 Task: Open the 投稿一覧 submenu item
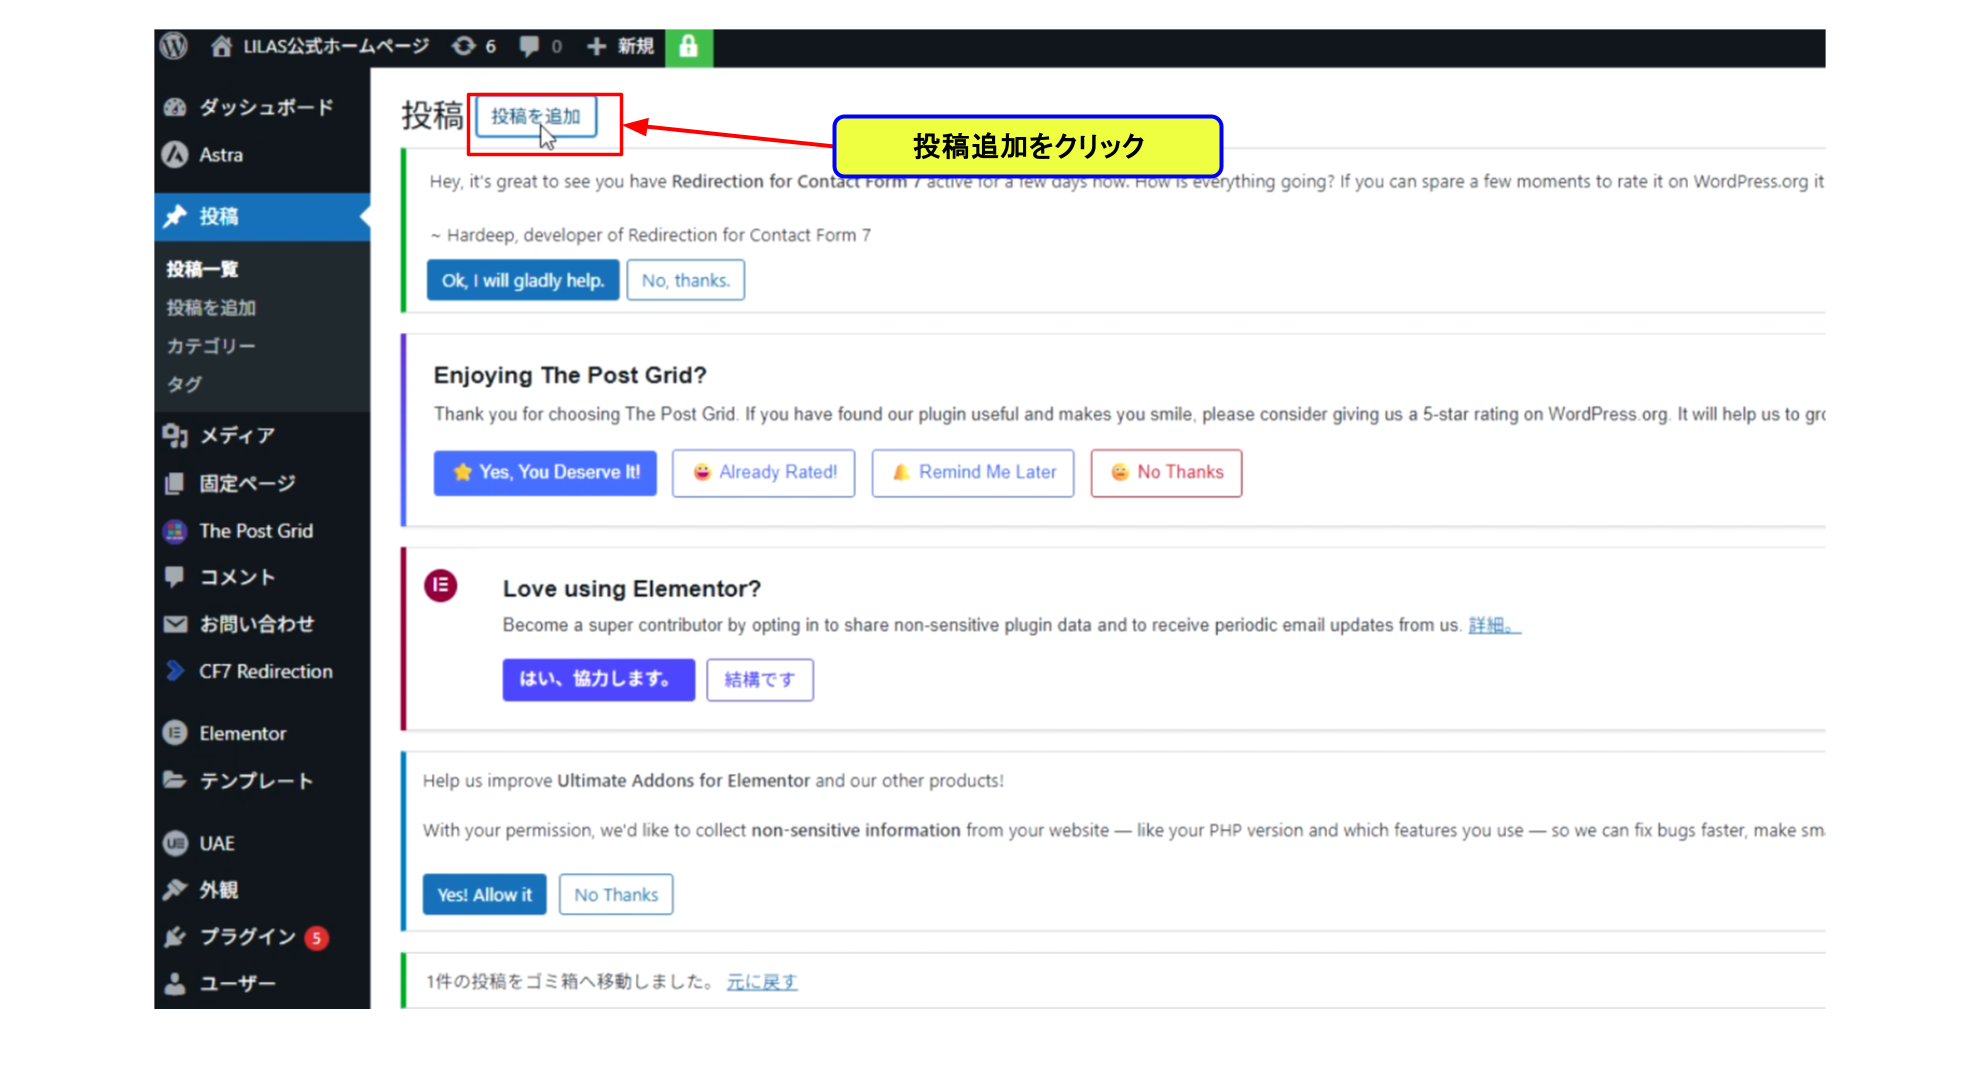coord(202,269)
